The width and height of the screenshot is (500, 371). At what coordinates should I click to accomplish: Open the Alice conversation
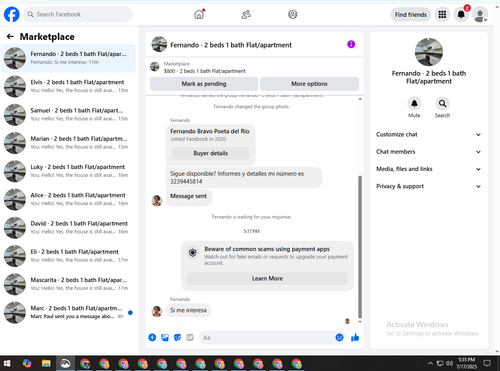coord(68,199)
